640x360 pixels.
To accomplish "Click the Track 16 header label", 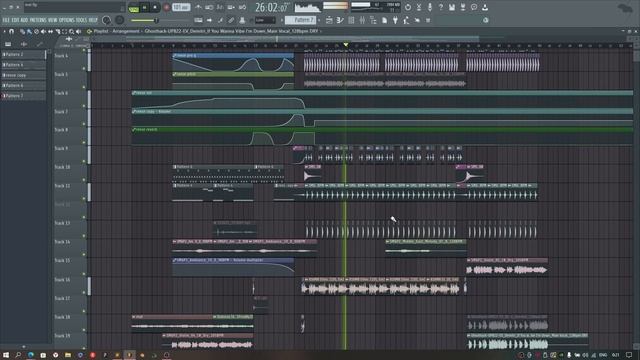I will (x=62, y=280).
